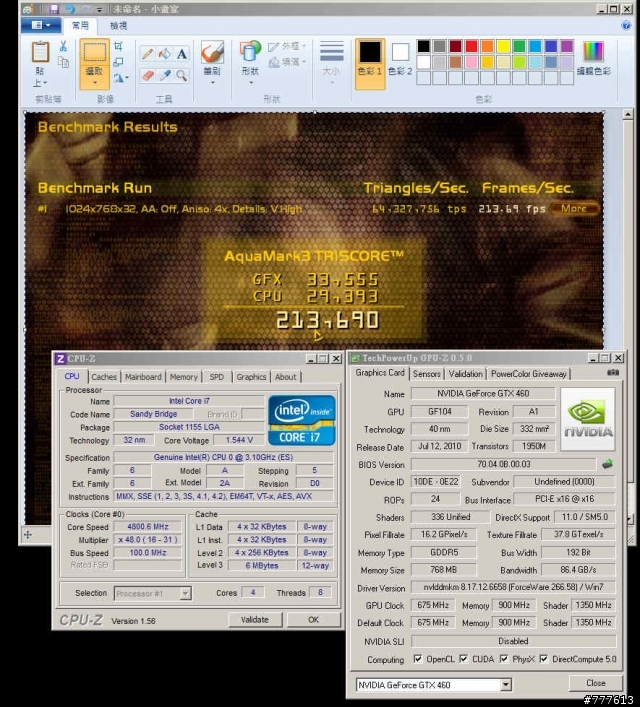Click the Edit colors rainbow icon
The image size is (640, 708).
[x=593, y=51]
